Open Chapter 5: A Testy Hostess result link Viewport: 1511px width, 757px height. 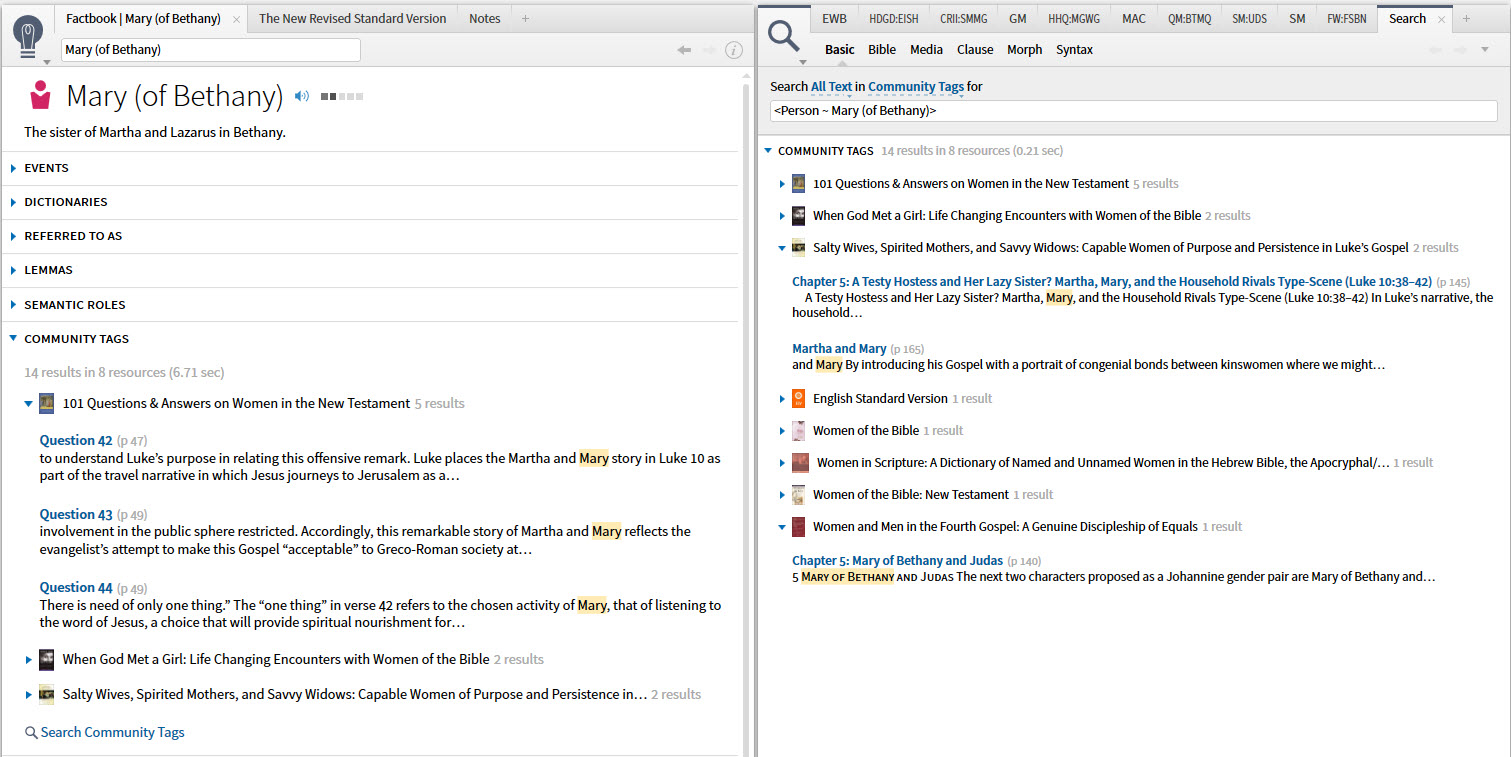coord(1112,282)
